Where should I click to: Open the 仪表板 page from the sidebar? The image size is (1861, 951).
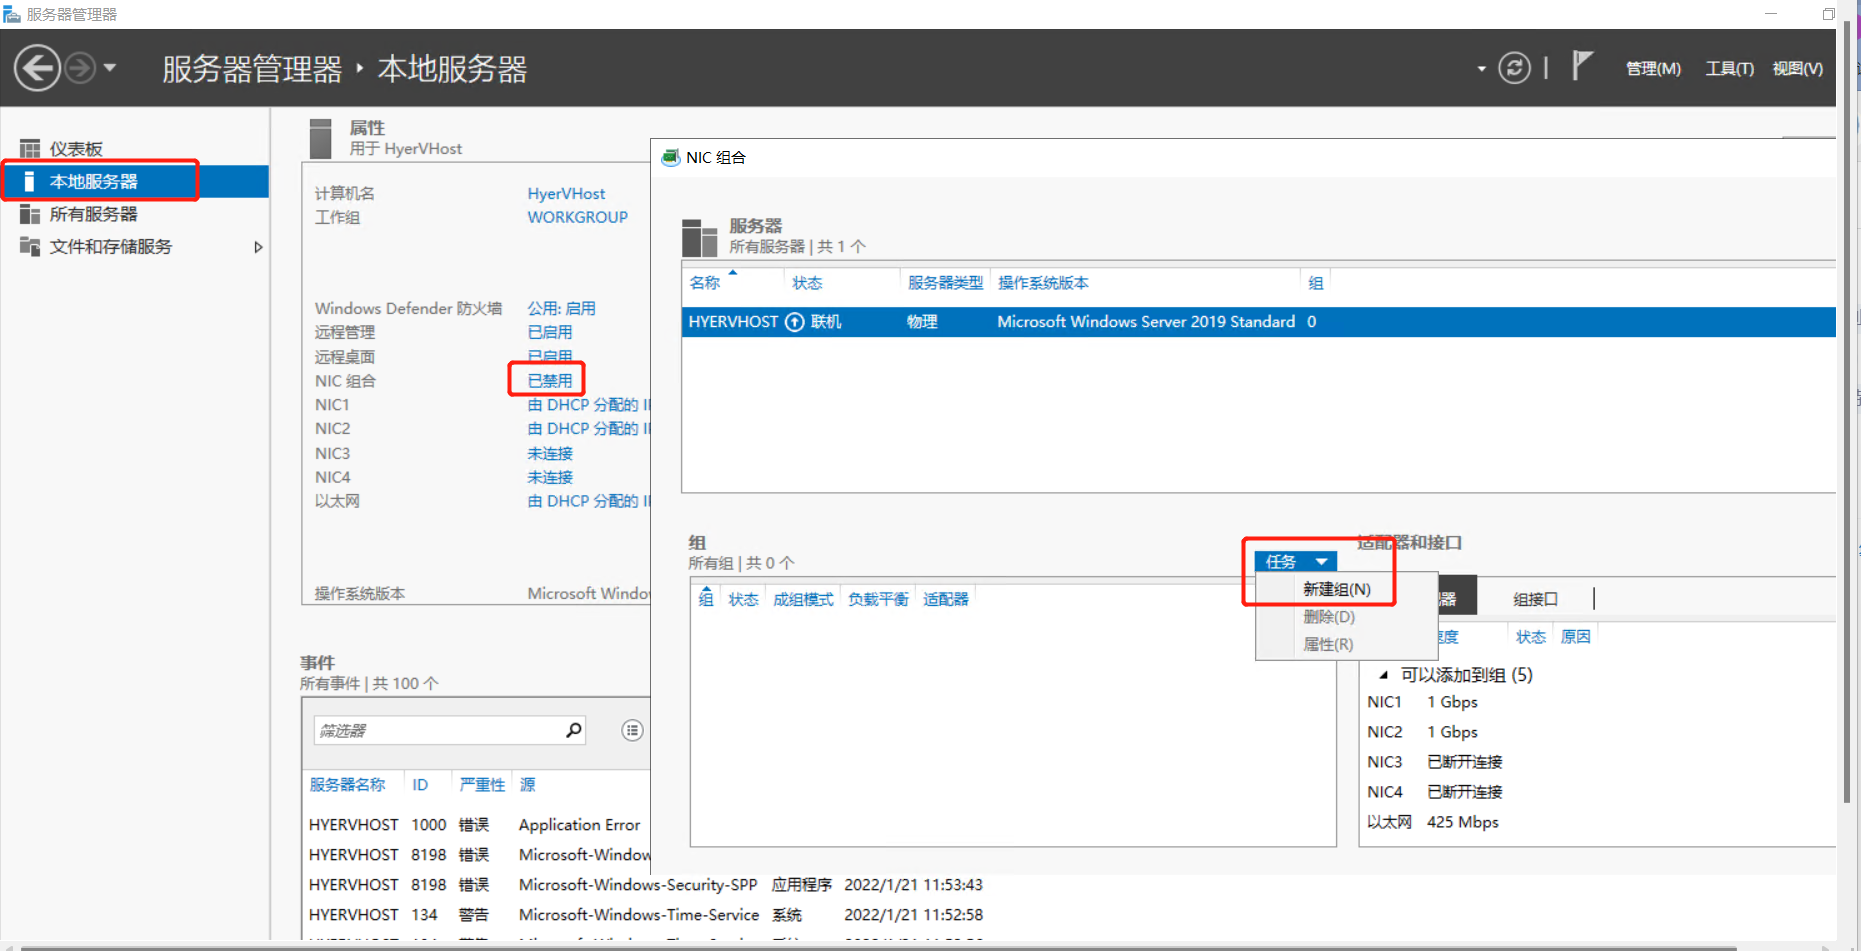coord(75,147)
